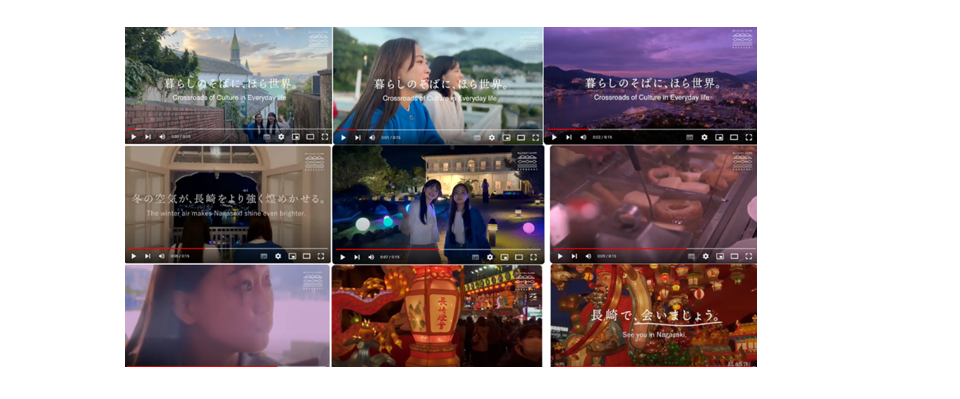
Task: Open settings menu on the 'winter air' video
Action: click(278, 256)
